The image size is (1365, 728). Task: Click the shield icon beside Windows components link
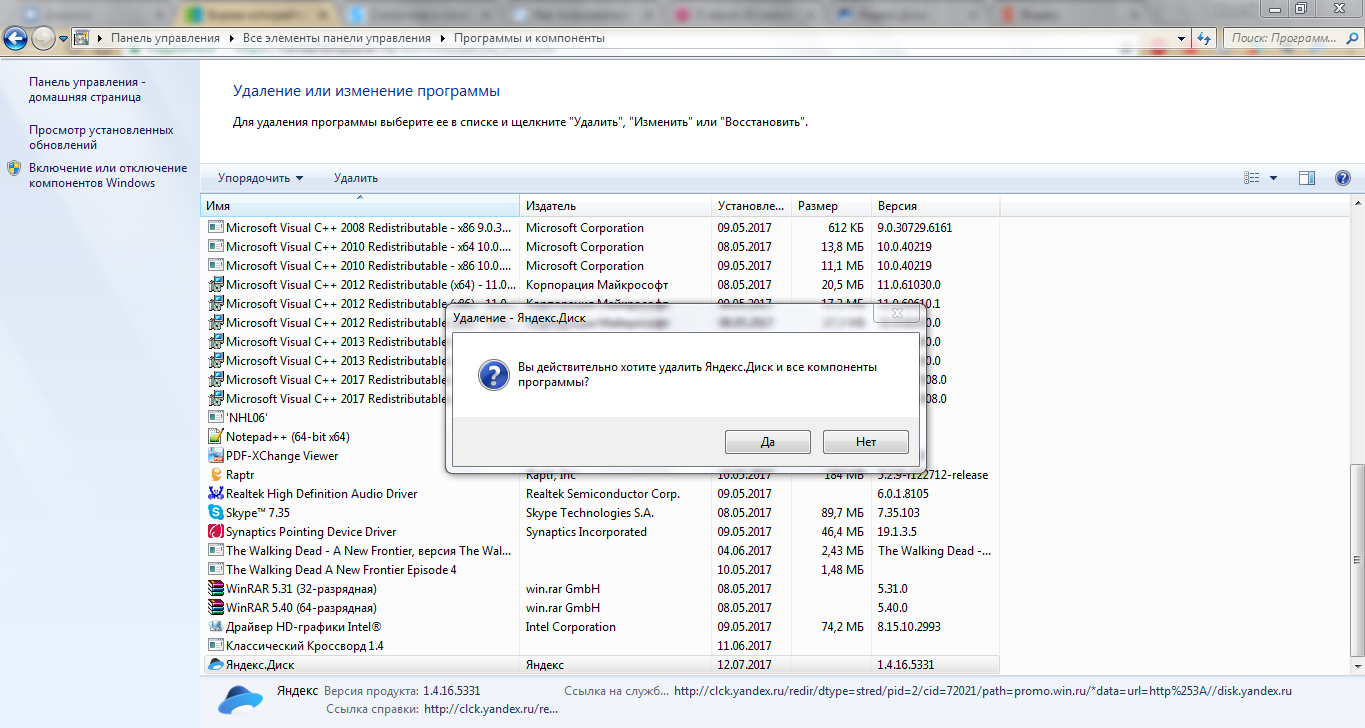(14, 168)
